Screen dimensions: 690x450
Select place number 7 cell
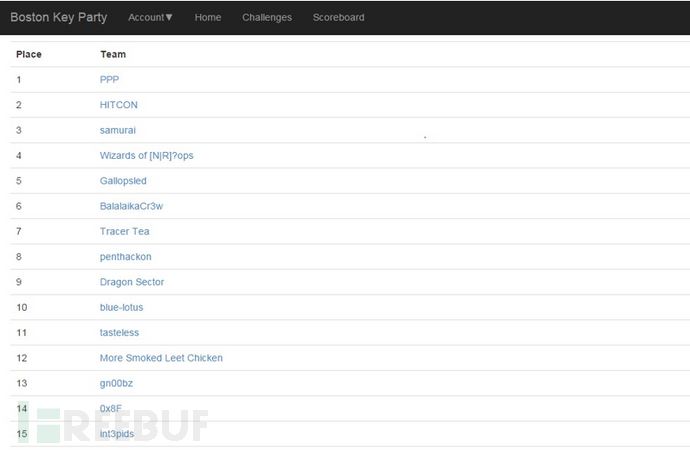coord(18,231)
